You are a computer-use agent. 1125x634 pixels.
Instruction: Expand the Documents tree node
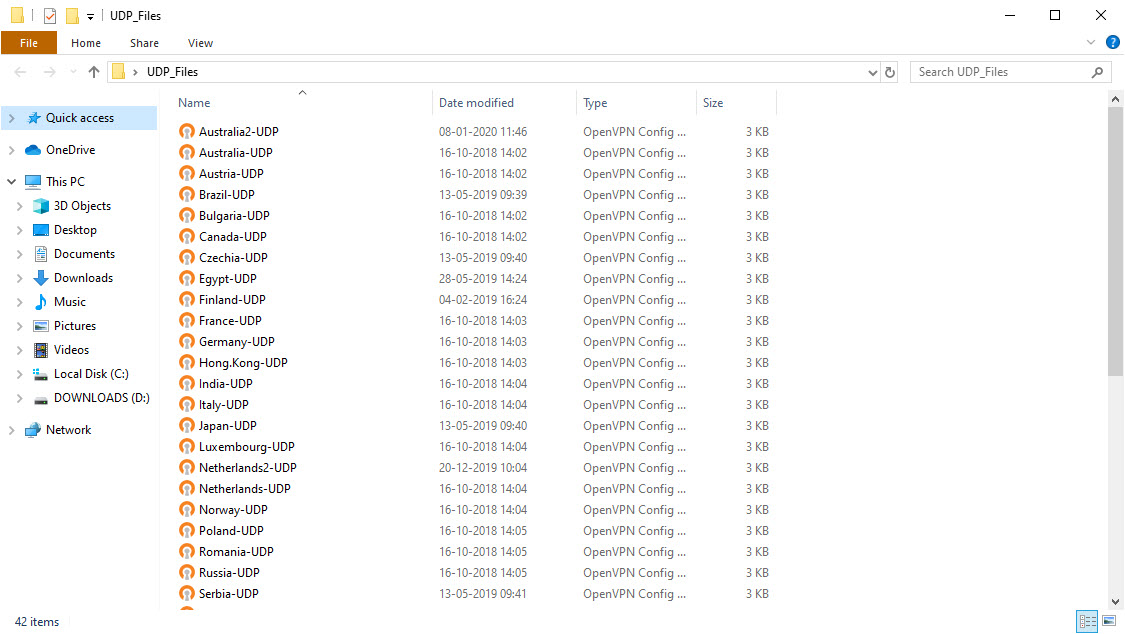(x=19, y=254)
